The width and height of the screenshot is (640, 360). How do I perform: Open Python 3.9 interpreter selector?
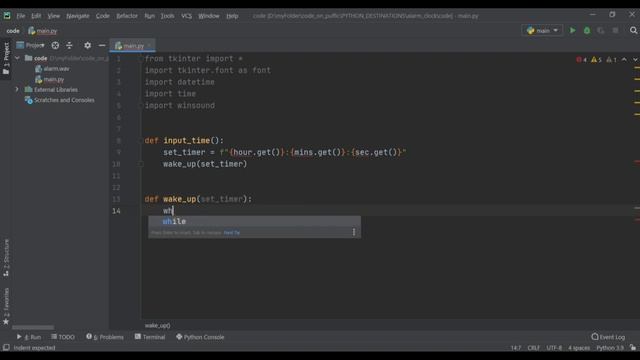pos(610,348)
